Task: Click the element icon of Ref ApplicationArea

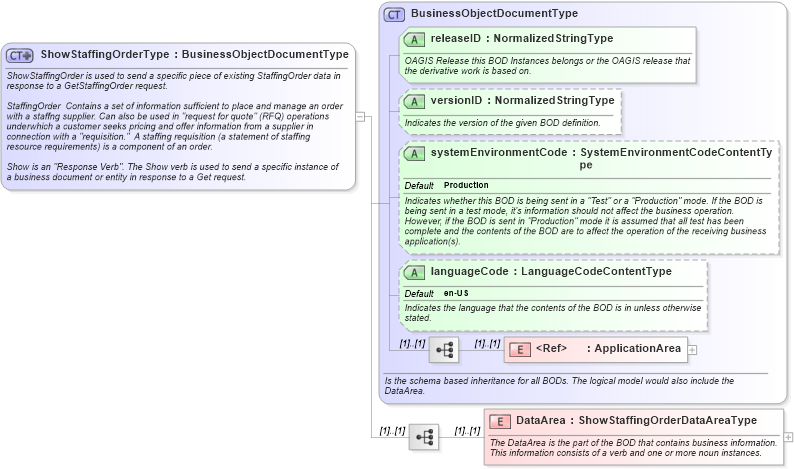Action: pos(520,349)
